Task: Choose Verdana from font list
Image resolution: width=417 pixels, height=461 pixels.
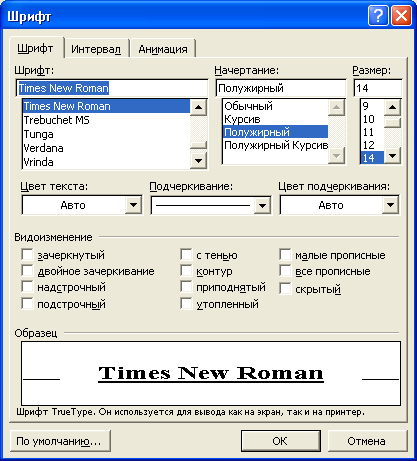Action: (x=106, y=148)
